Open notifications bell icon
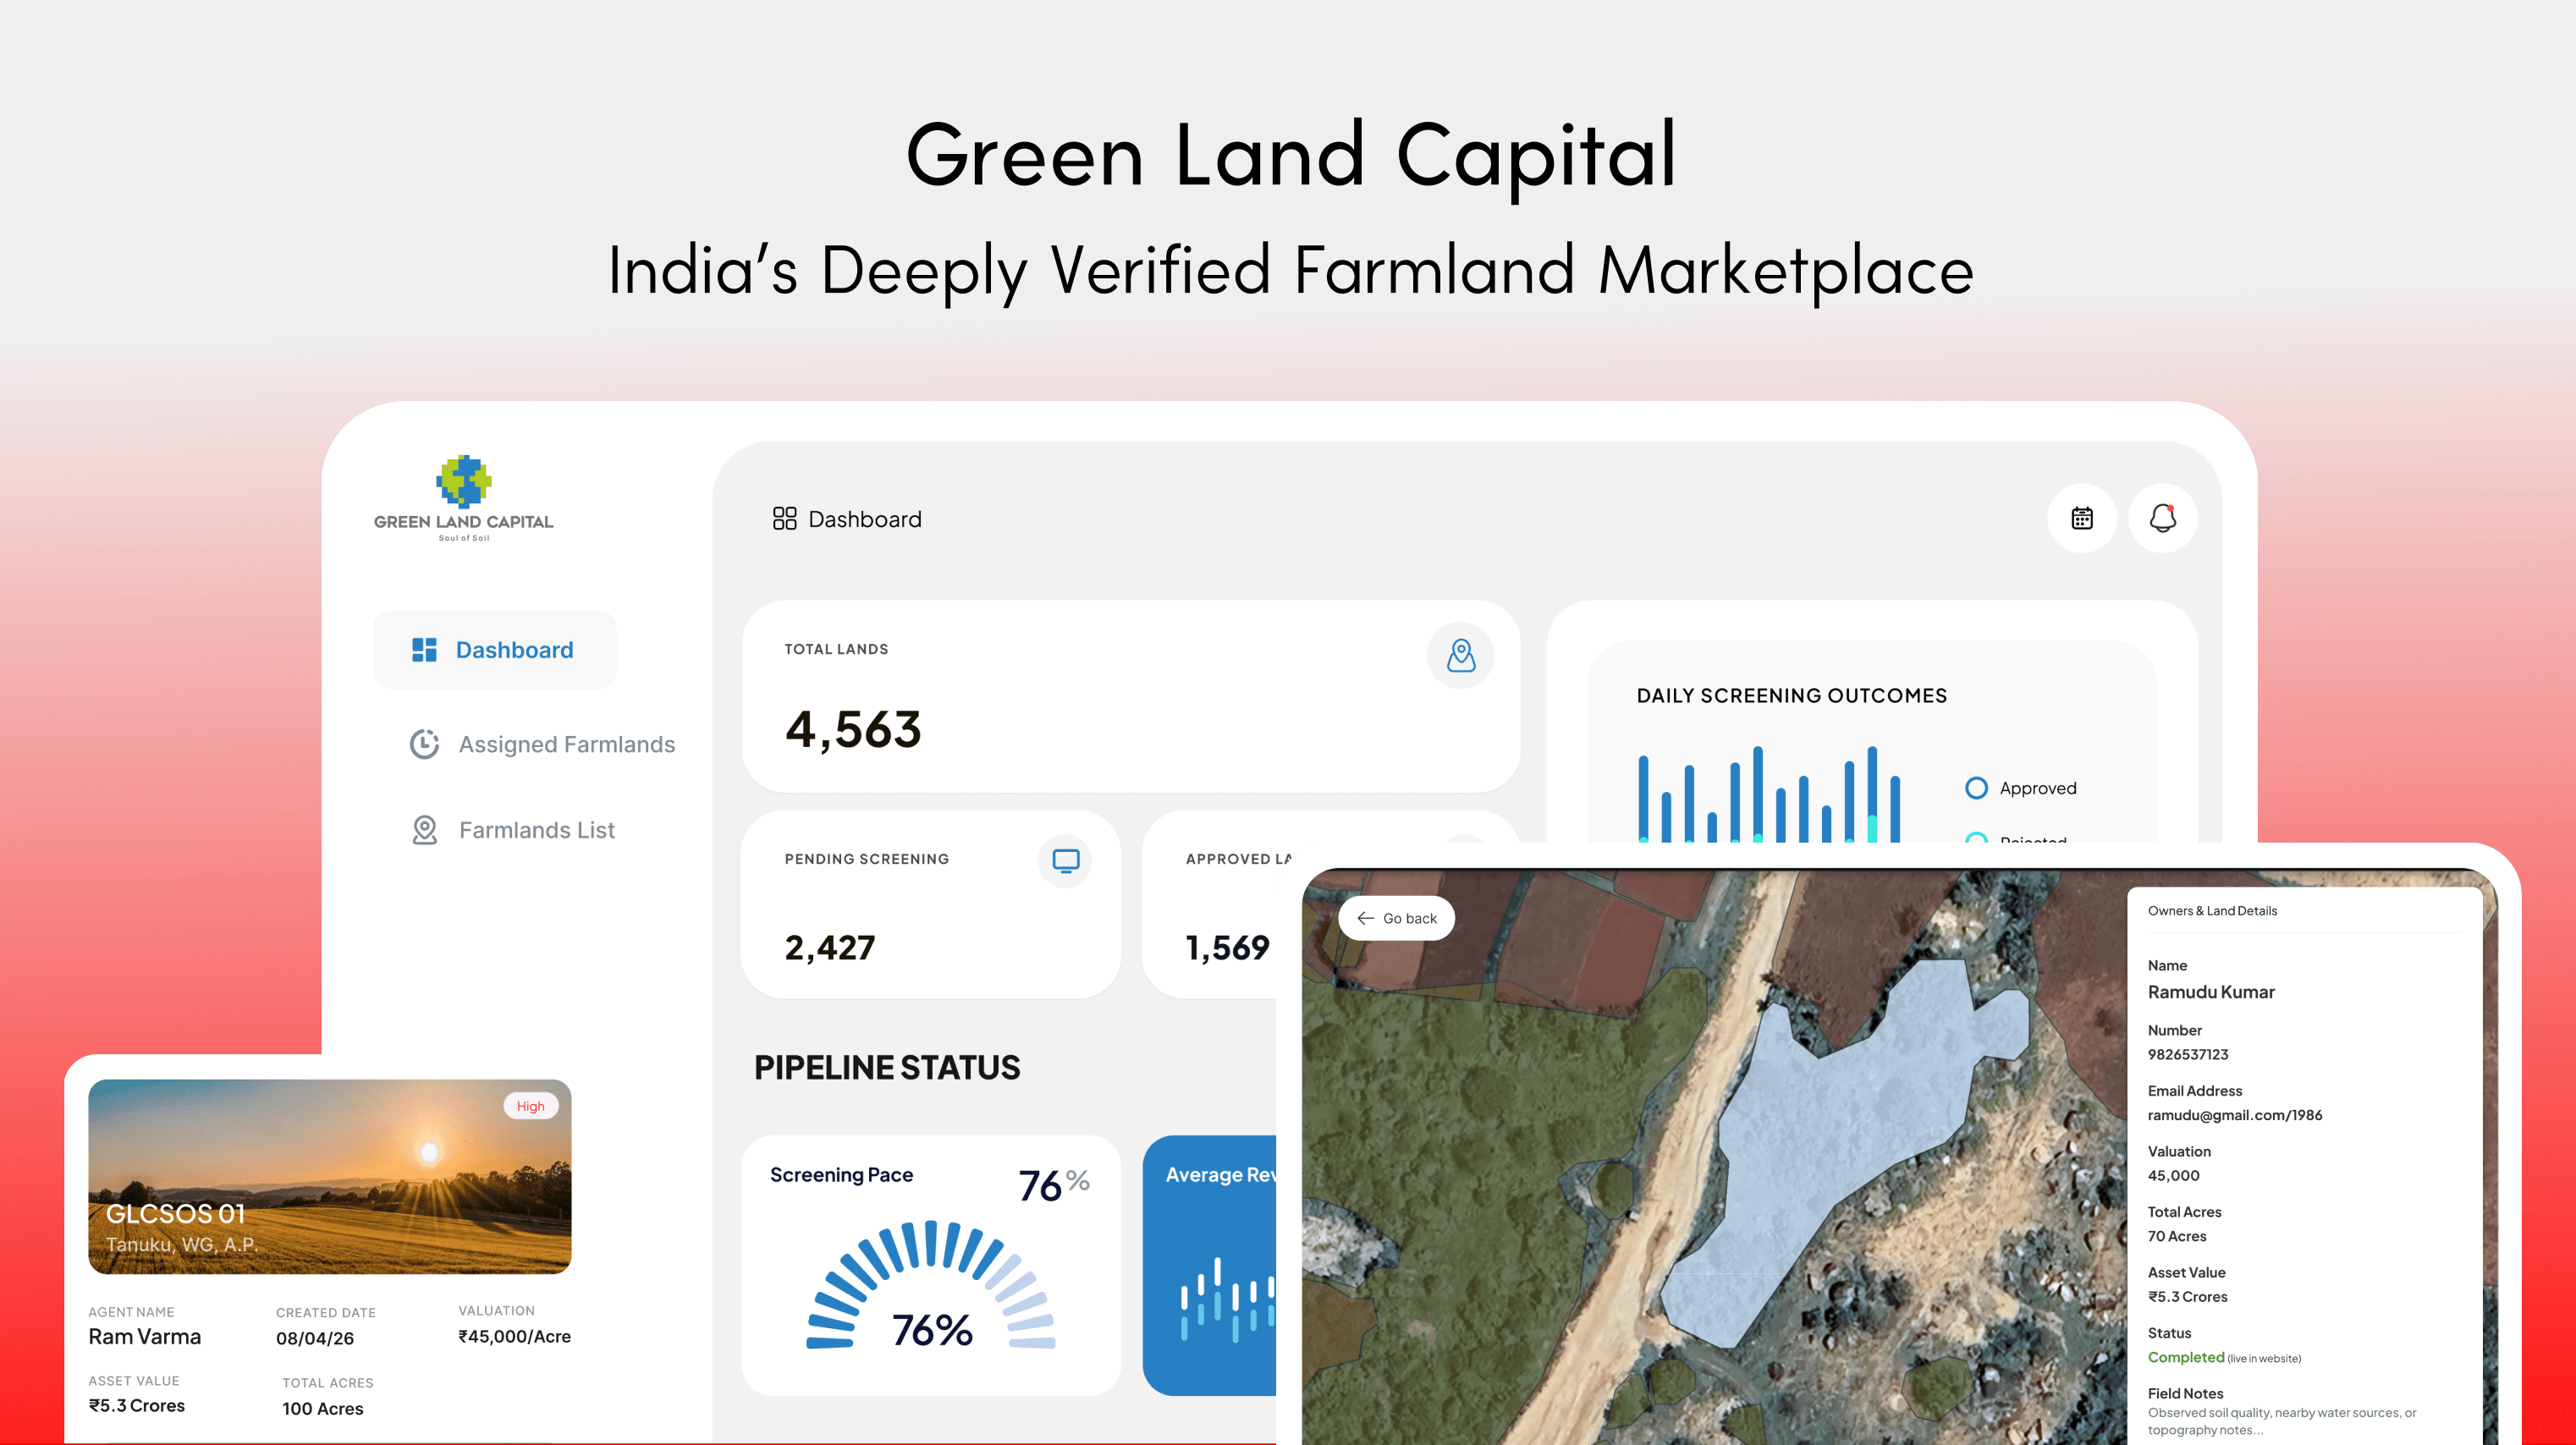The width and height of the screenshot is (2576, 1445). (2162, 518)
